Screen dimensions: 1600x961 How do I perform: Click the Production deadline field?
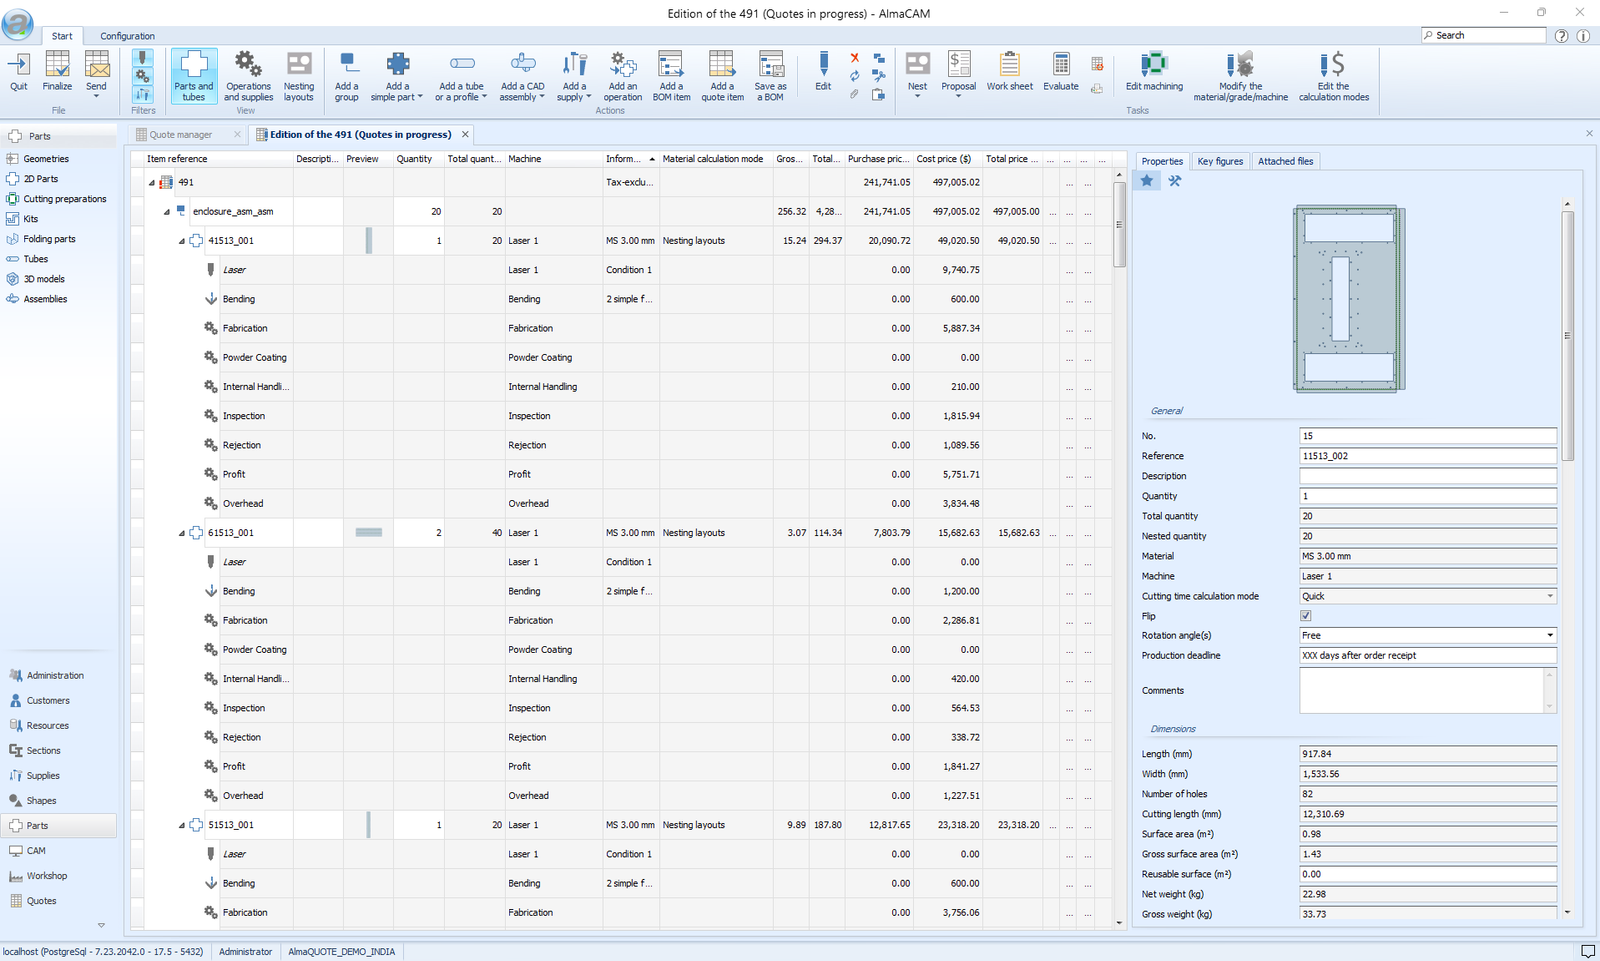(1428, 656)
